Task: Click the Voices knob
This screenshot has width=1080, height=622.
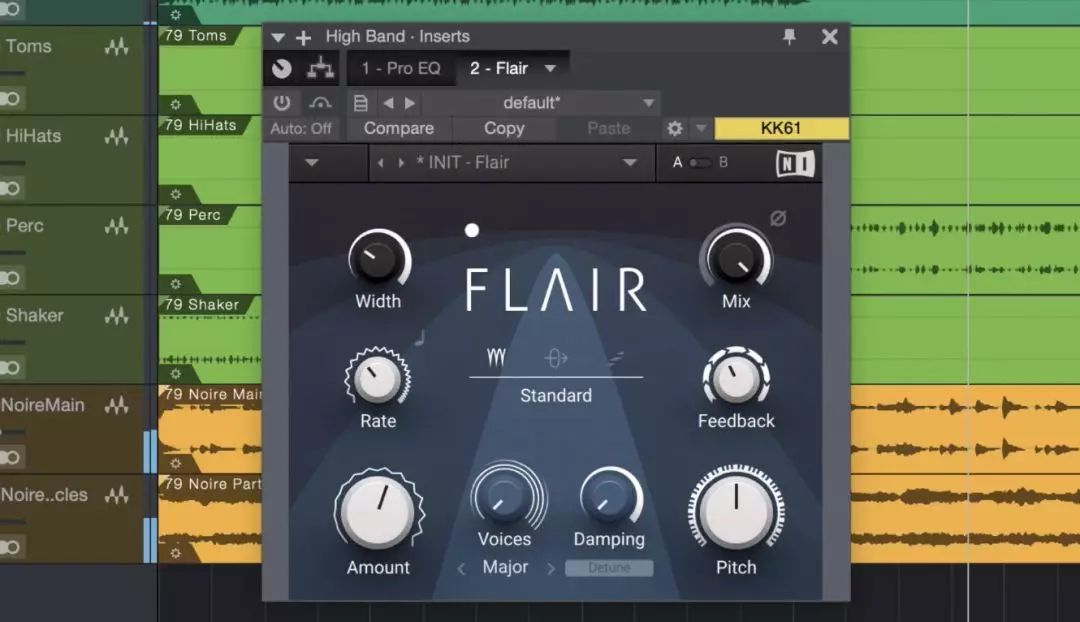Action: click(x=505, y=497)
